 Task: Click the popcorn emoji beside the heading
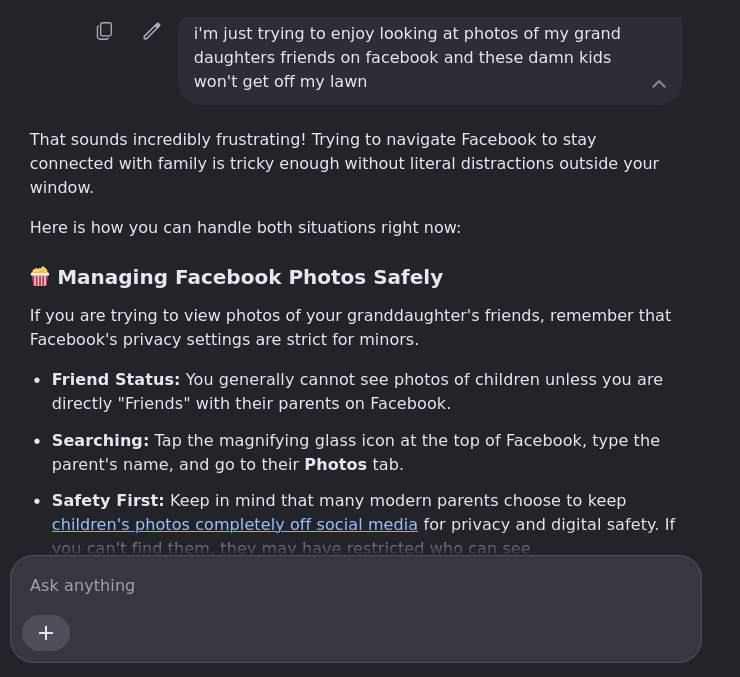click(x=40, y=277)
